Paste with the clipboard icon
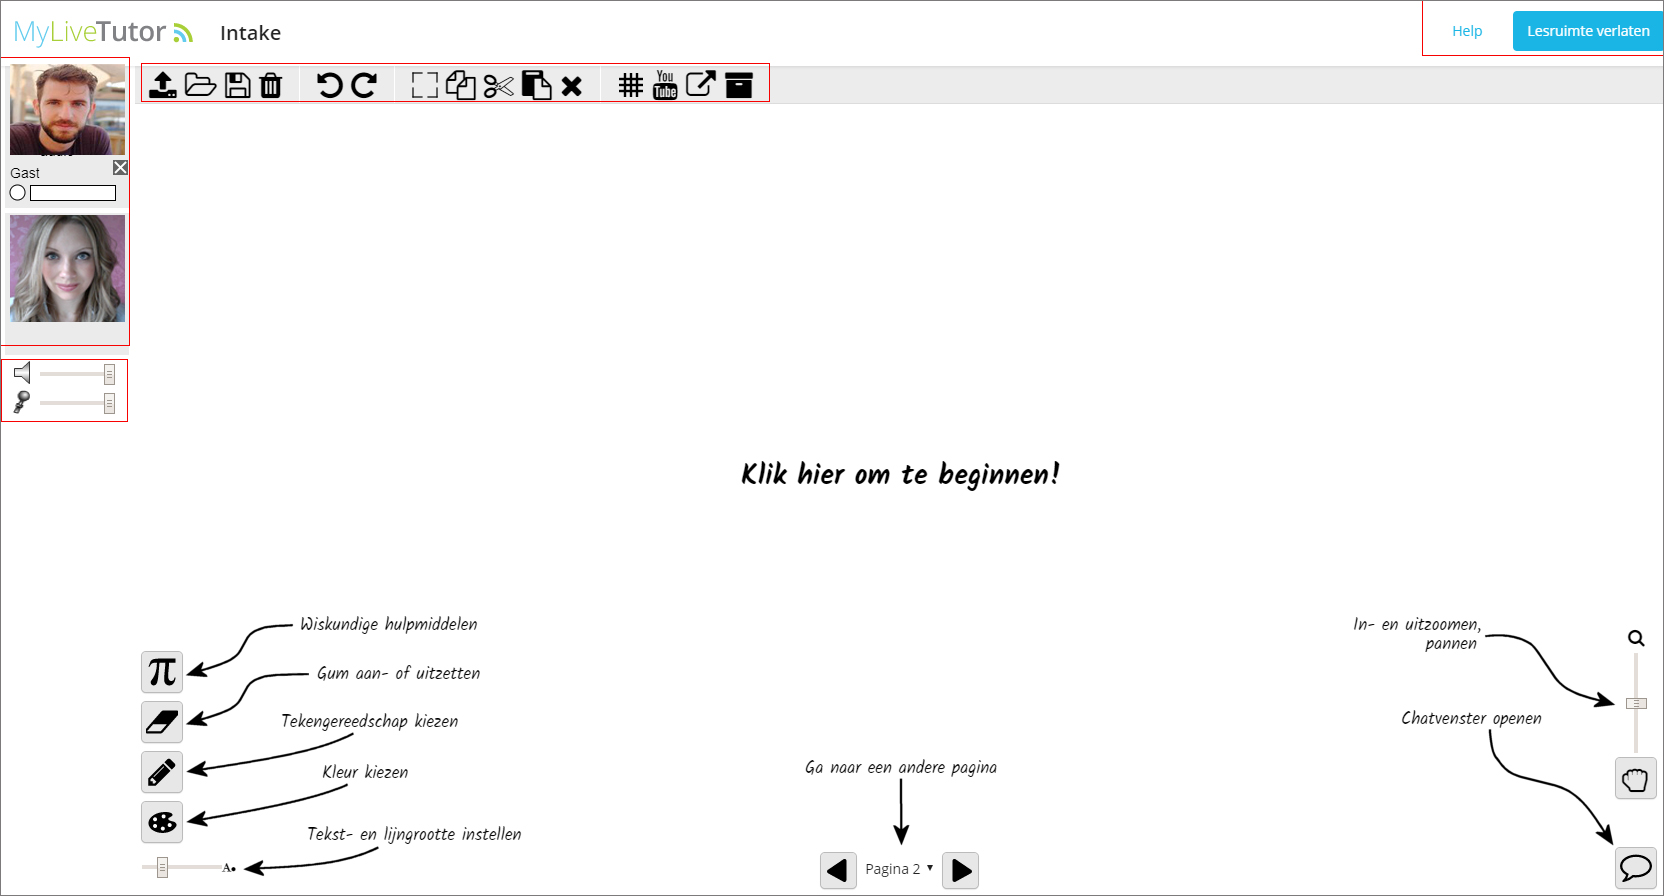Viewport: 1664px width, 896px height. click(536, 85)
